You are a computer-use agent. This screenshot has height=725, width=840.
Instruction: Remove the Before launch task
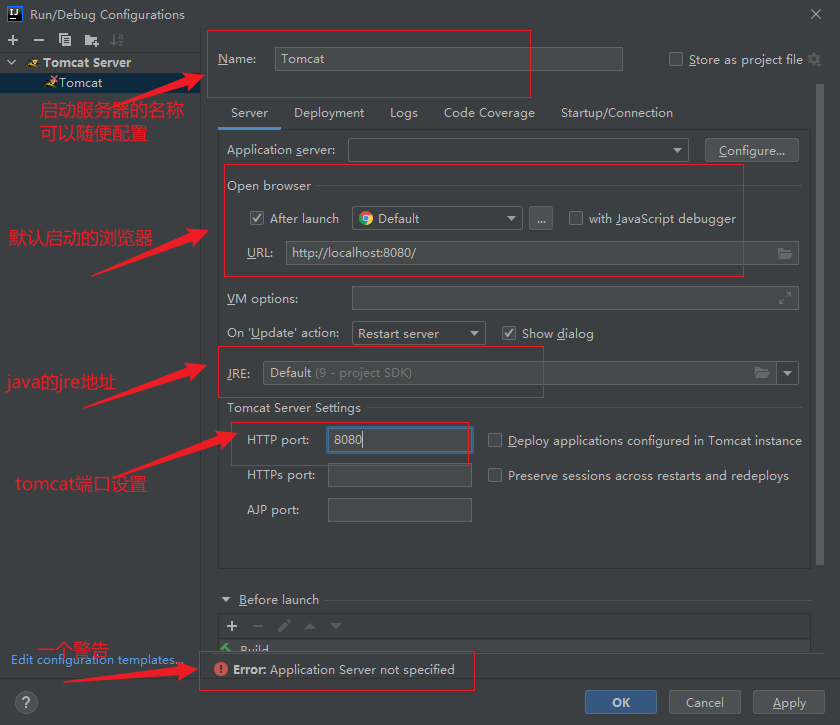pyautogui.click(x=258, y=626)
